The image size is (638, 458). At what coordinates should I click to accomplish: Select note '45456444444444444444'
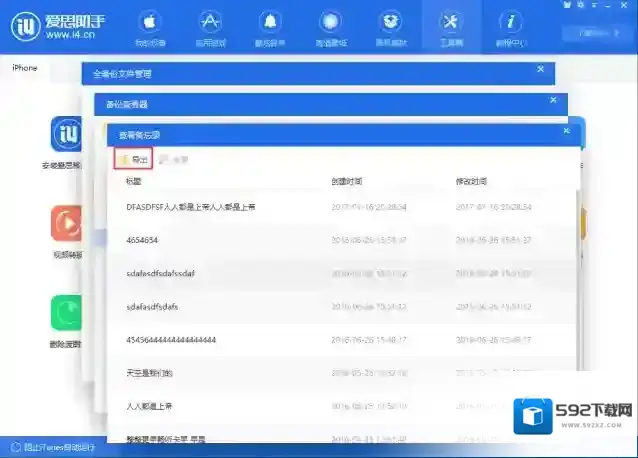tap(171, 340)
